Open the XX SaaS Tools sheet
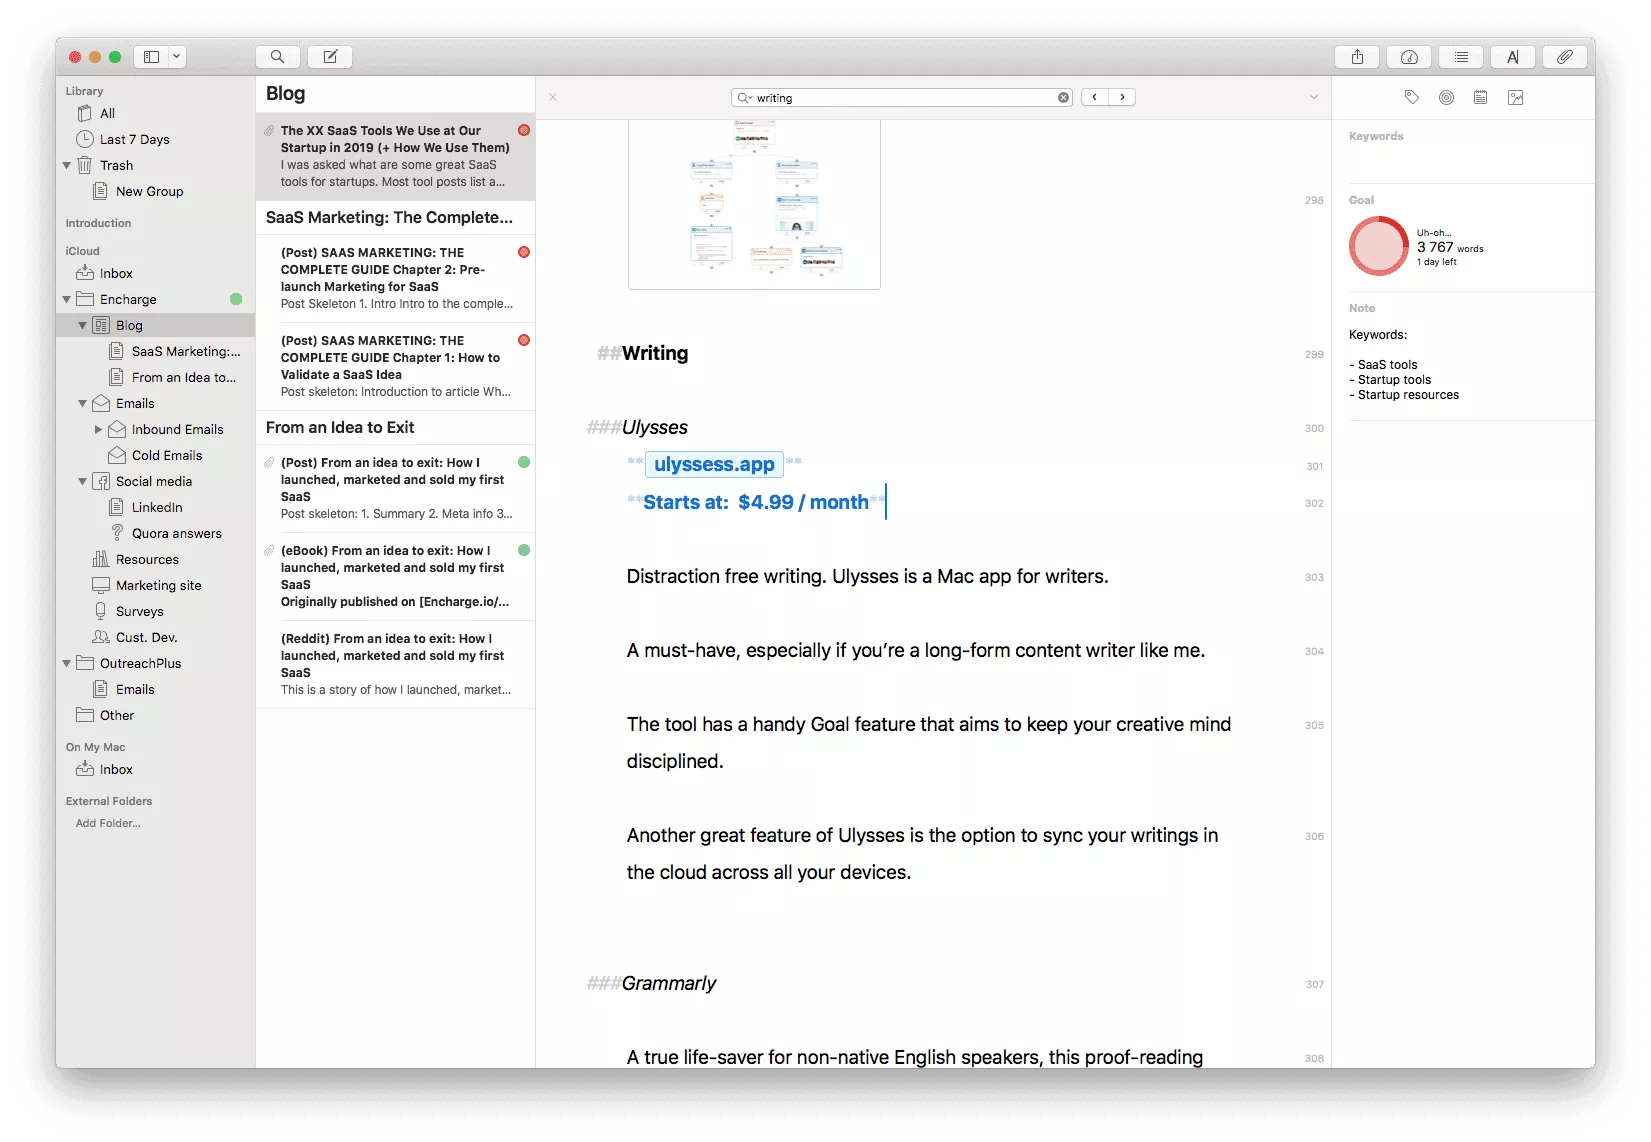The width and height of the screenshot is (1651, 1142). click(396, 156)
